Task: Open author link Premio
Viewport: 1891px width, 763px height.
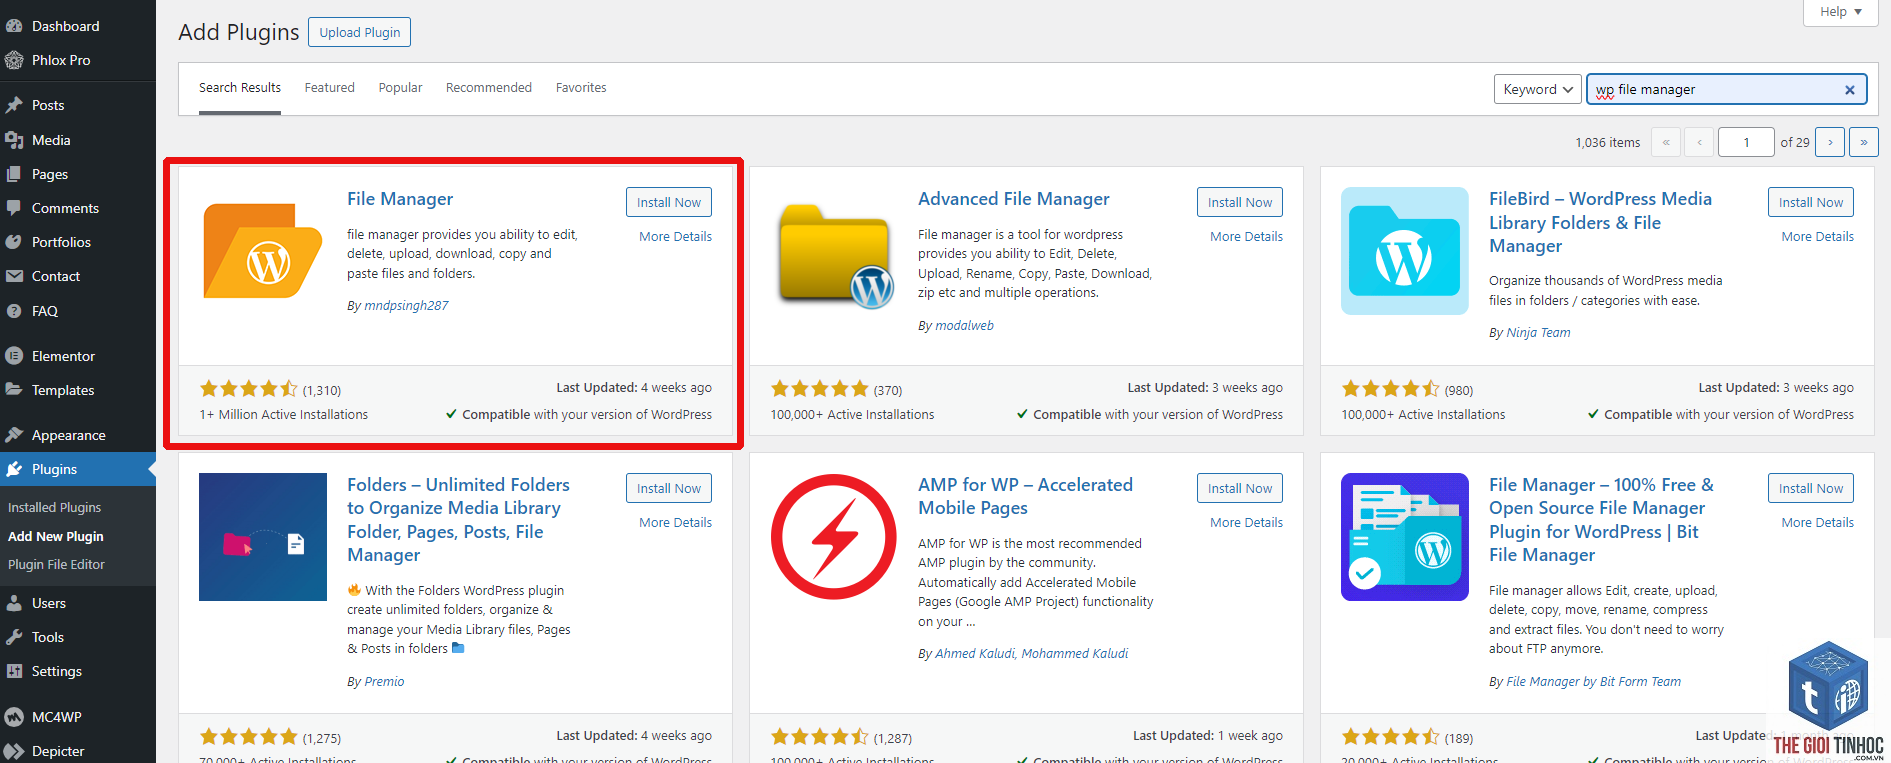Action: click(x=384, y=682)
